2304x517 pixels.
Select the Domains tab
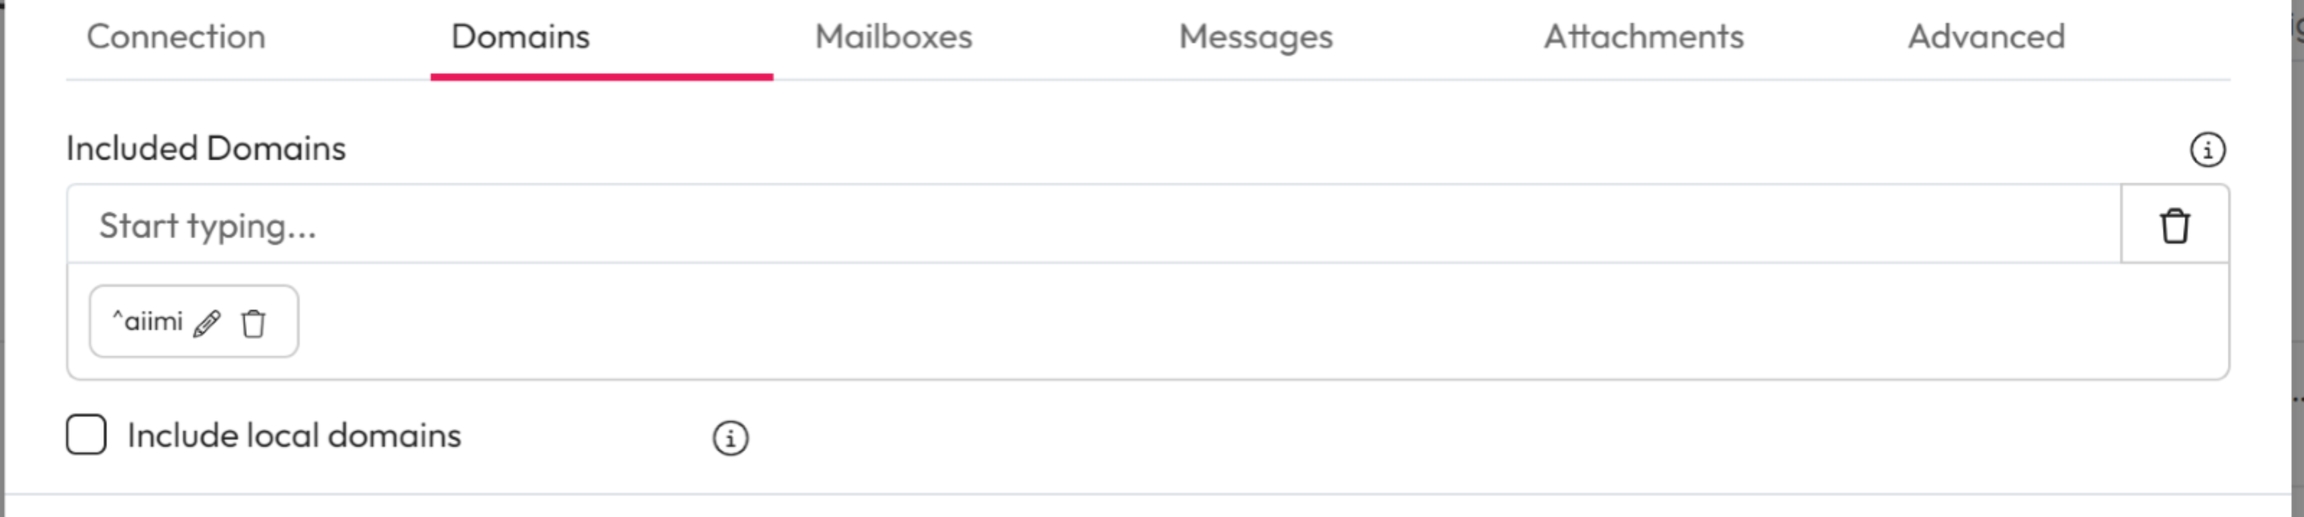[520, 37]
